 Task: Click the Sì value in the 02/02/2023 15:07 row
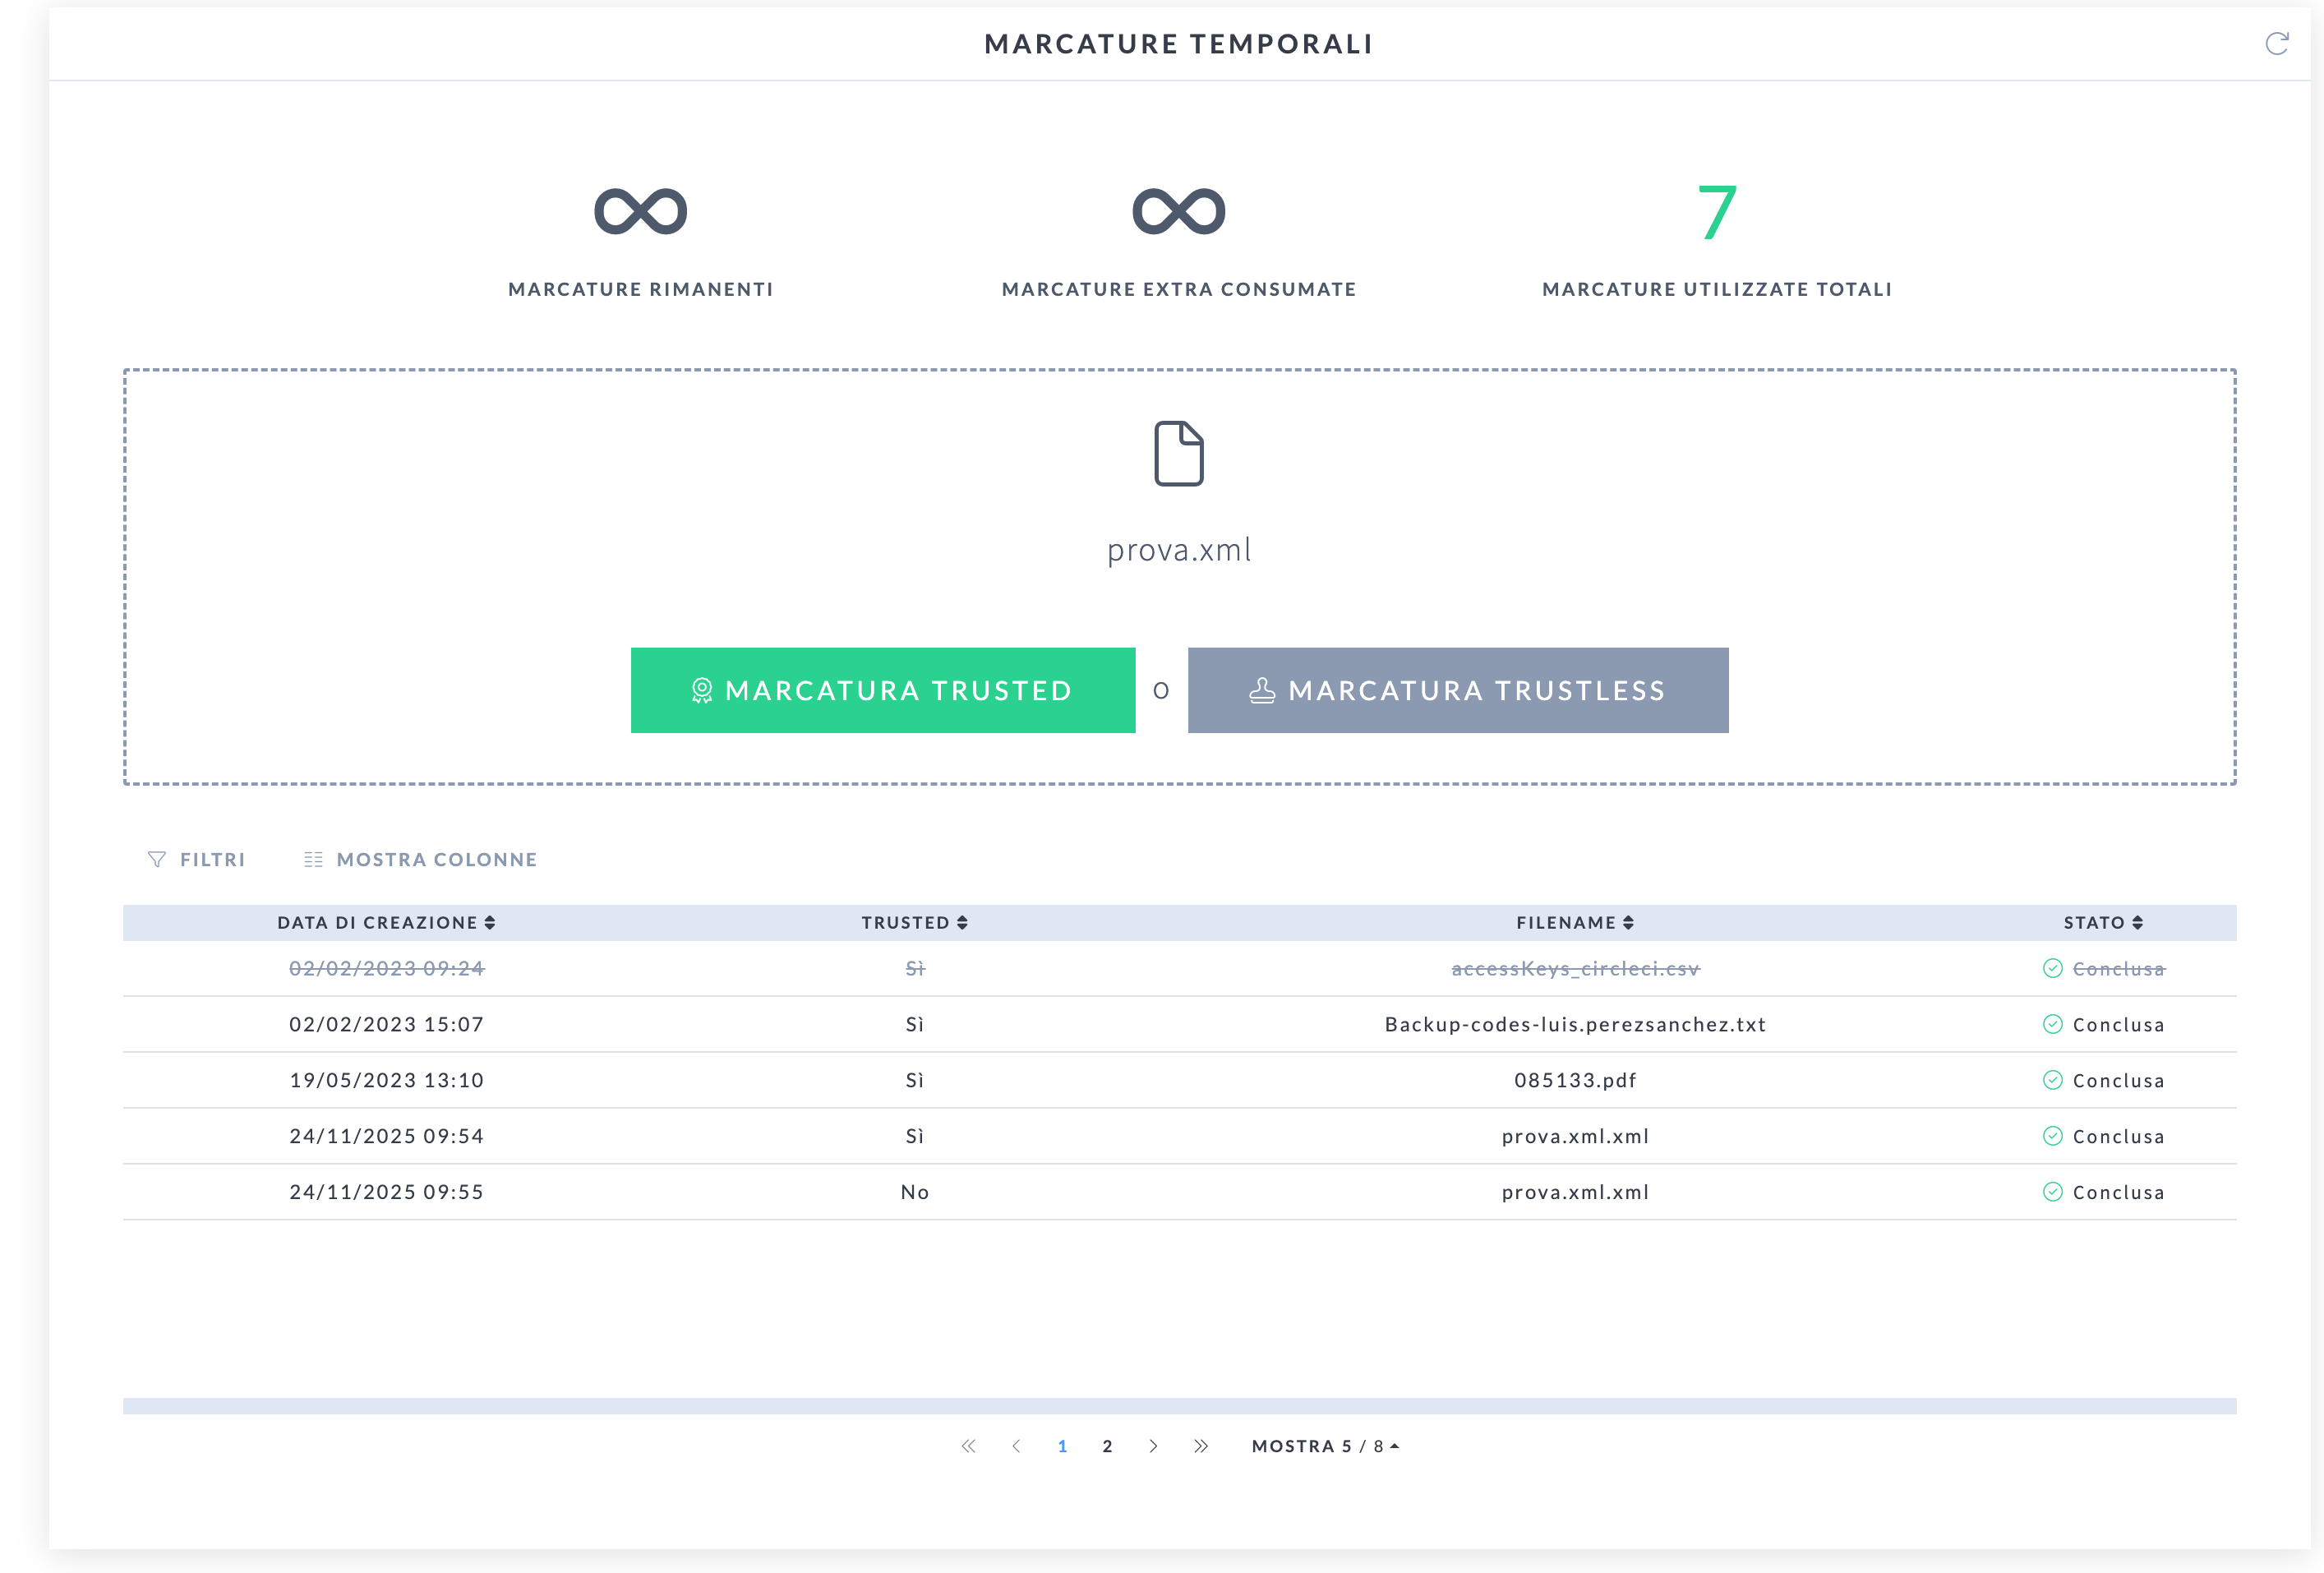(915, 1024)
